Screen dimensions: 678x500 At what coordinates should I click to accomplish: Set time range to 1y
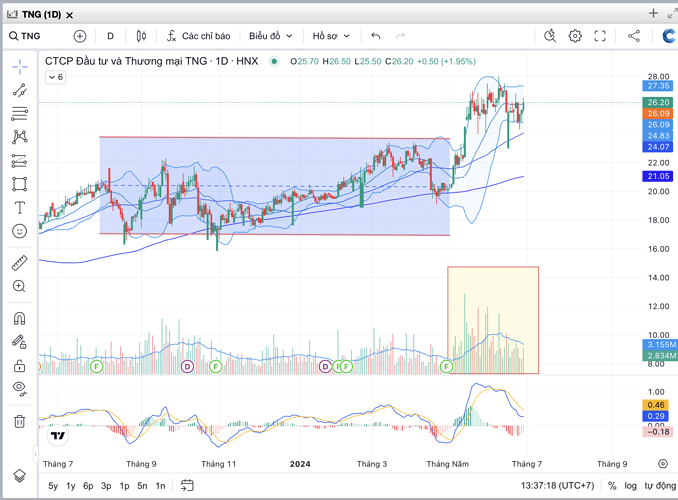point(70,486)
